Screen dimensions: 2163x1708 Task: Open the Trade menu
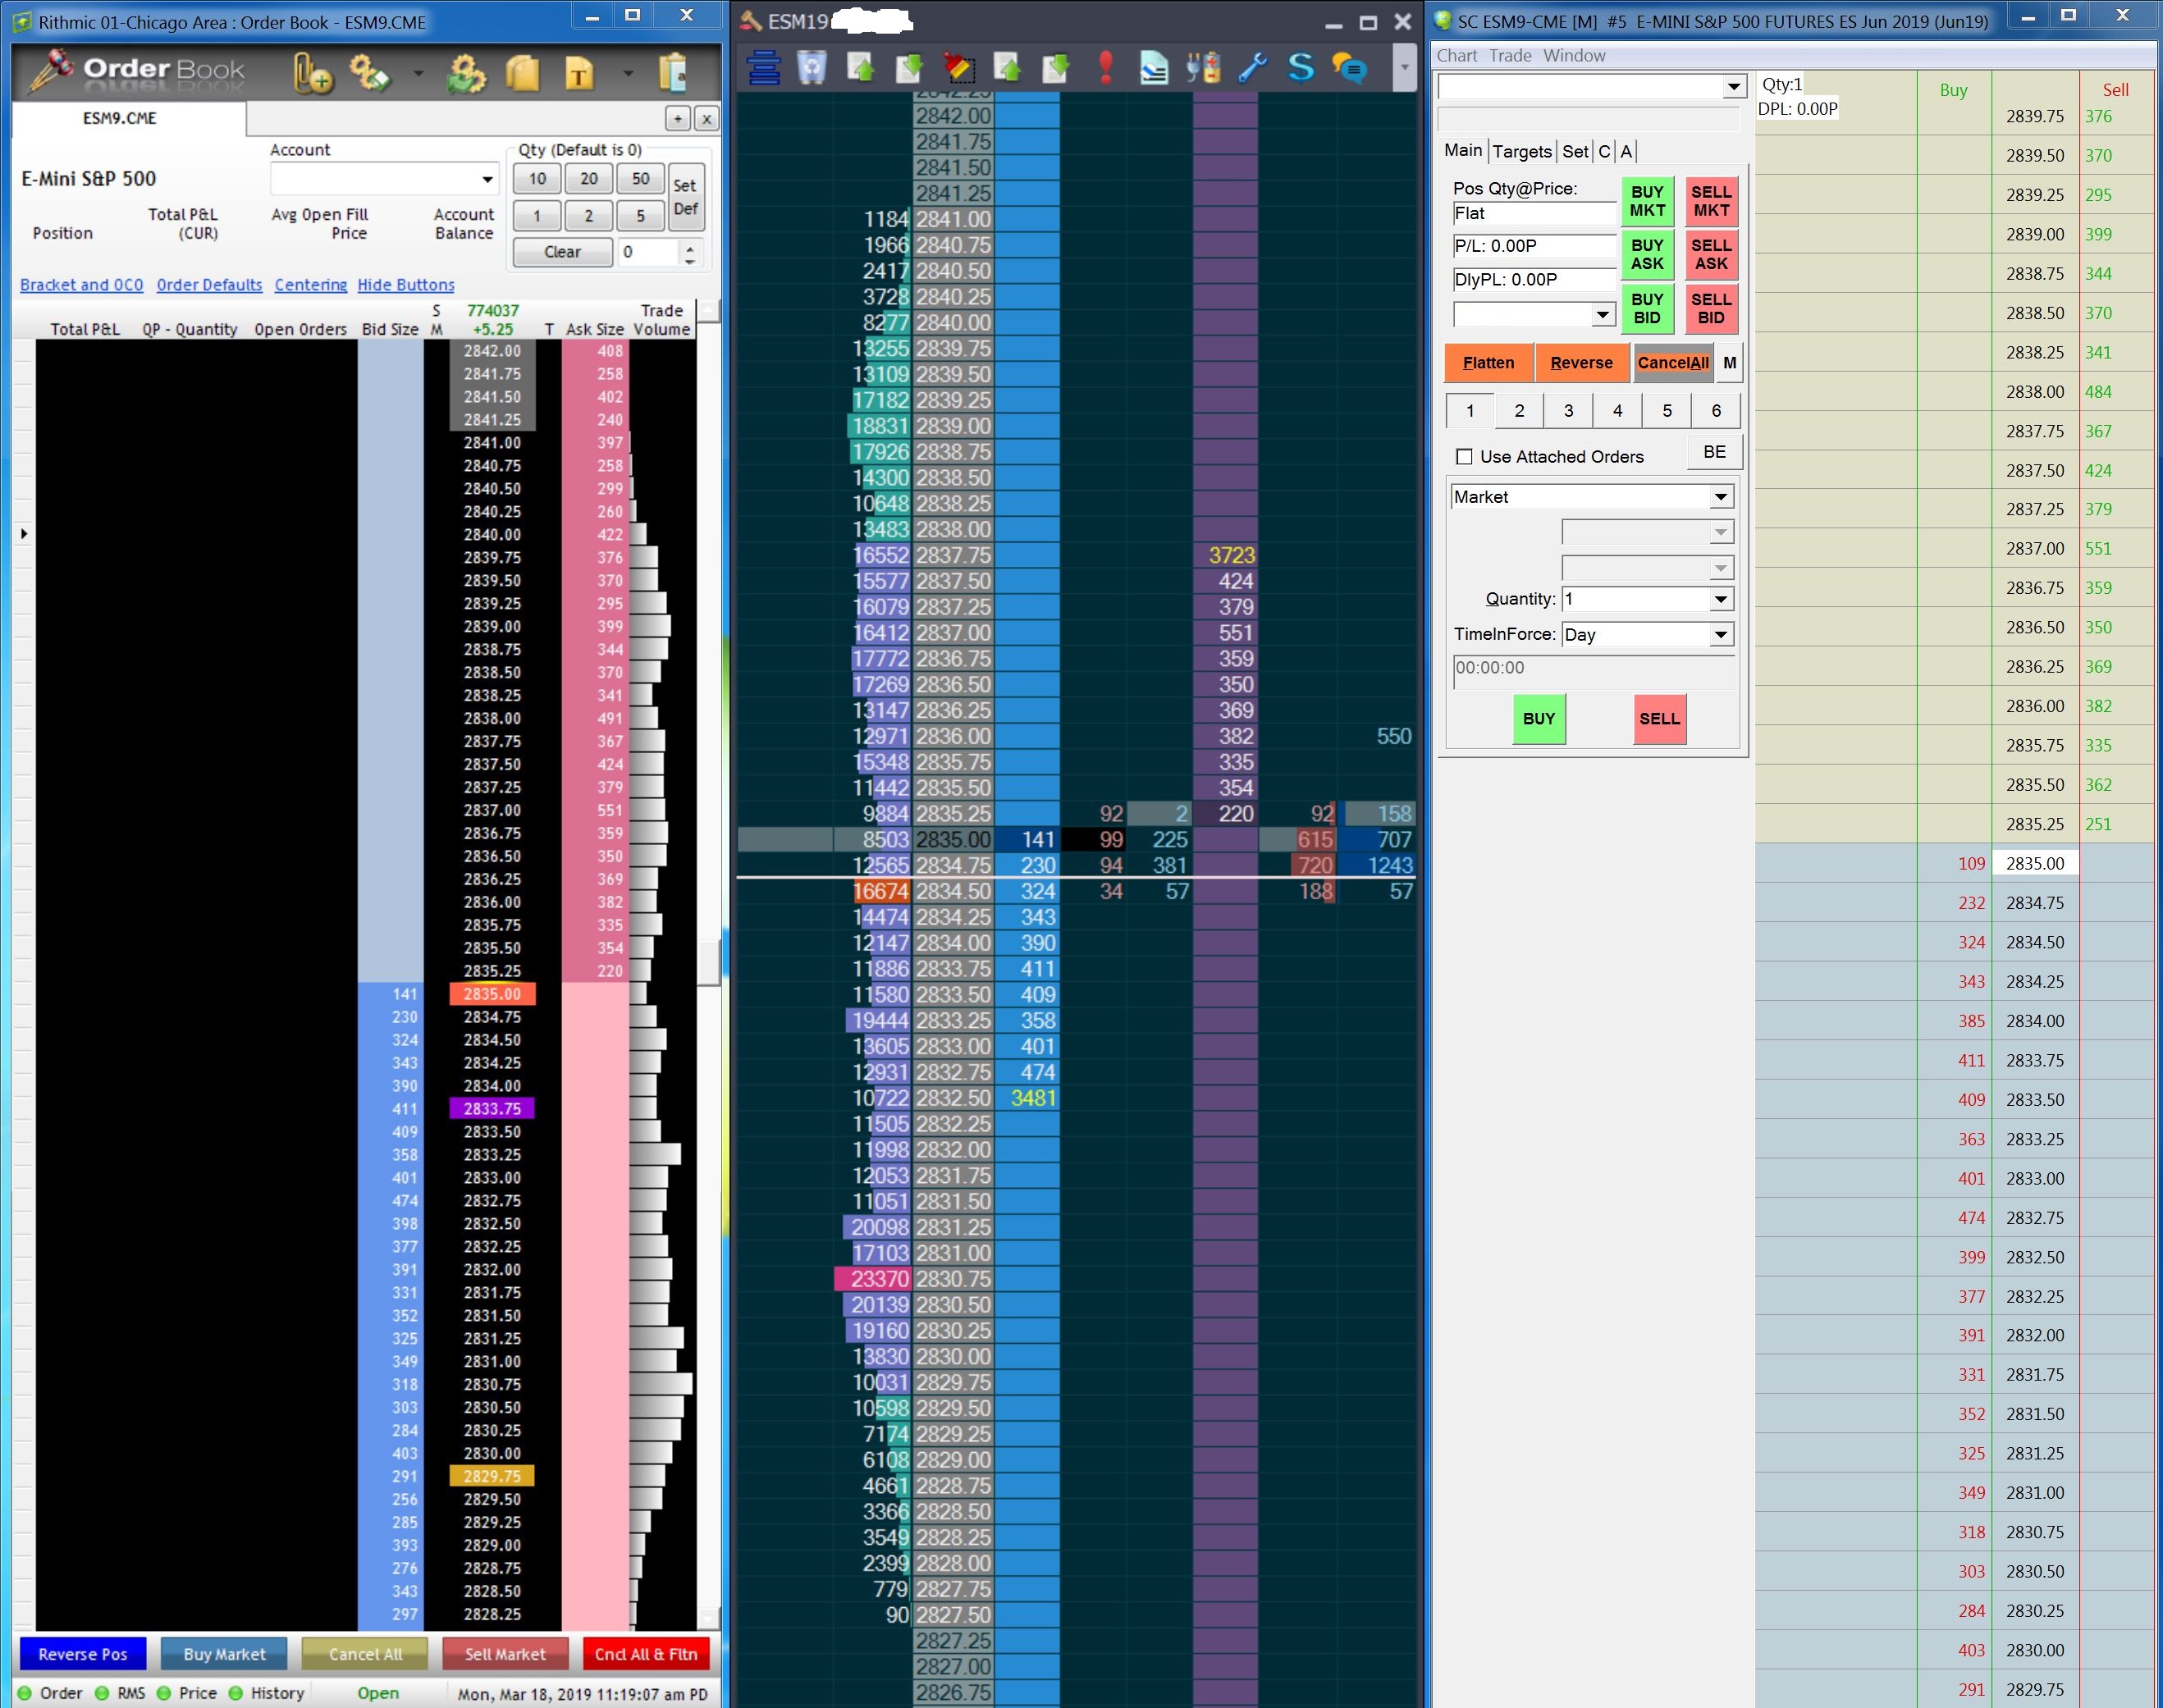(1509, 56)
